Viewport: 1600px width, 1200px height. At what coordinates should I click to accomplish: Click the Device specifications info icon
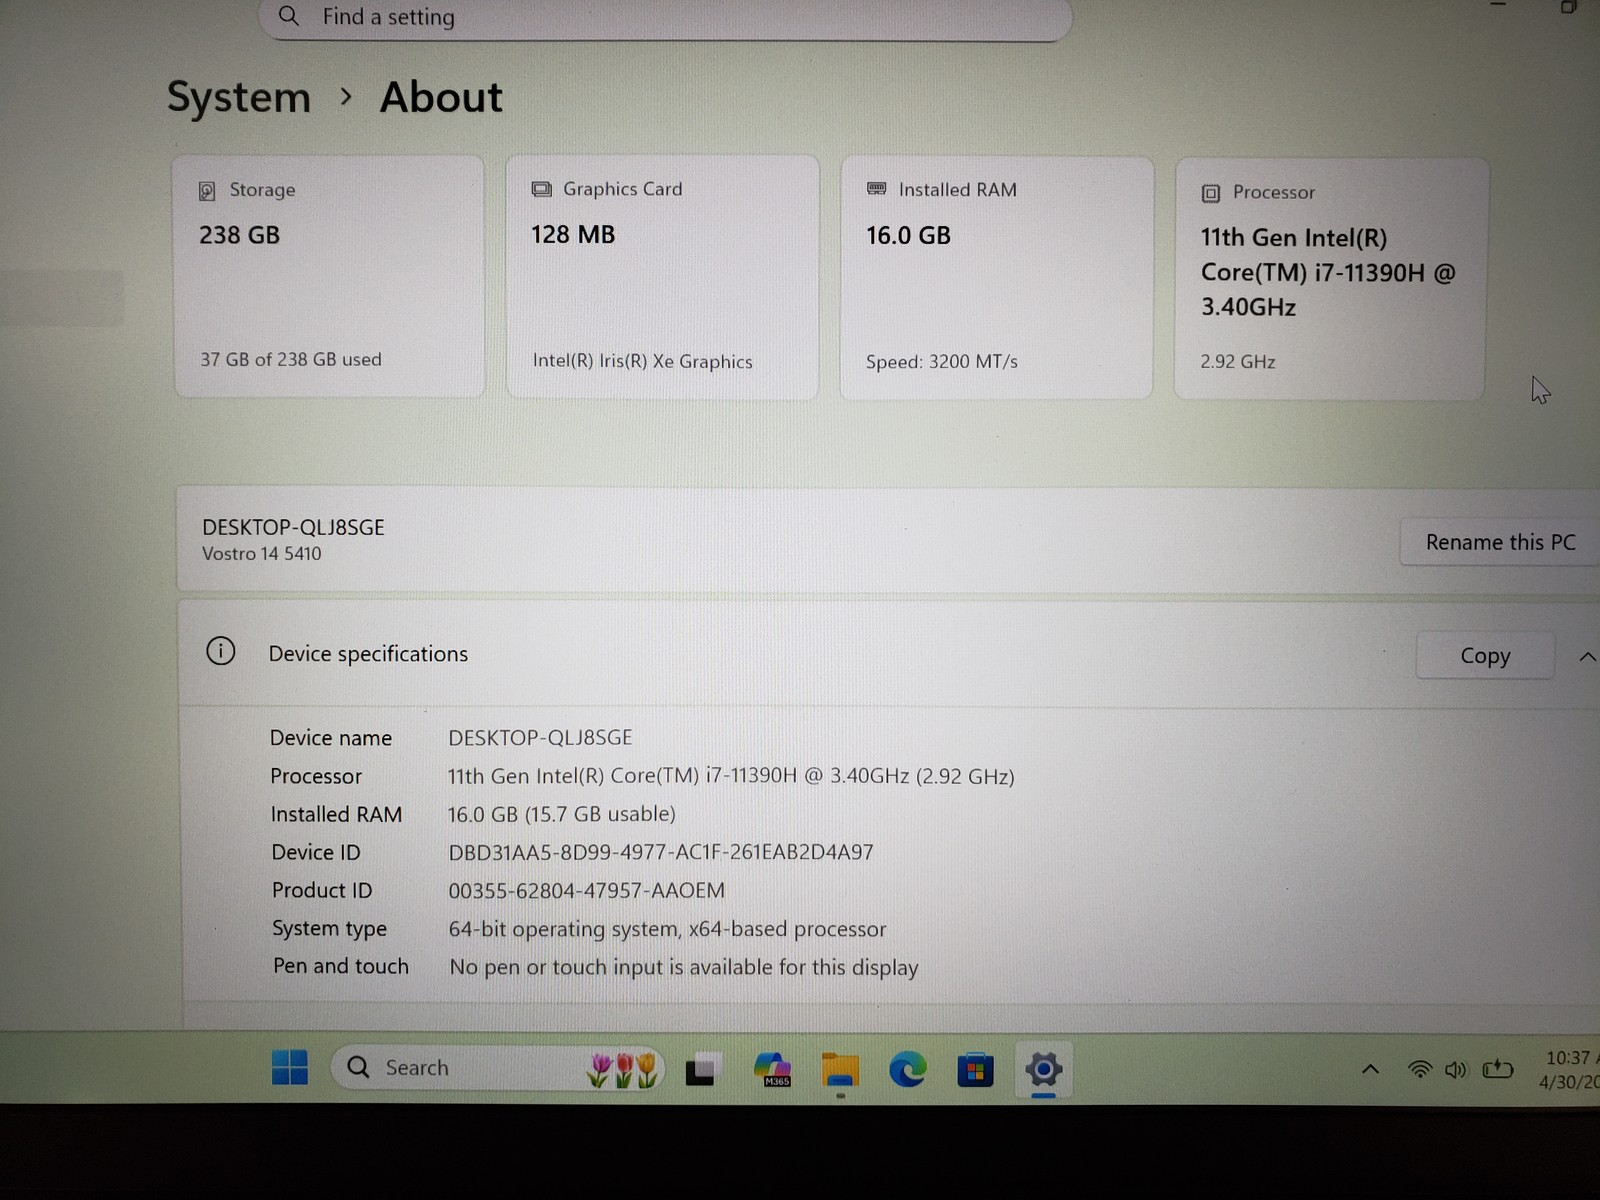pyautogui.click(x=221, y=652)
